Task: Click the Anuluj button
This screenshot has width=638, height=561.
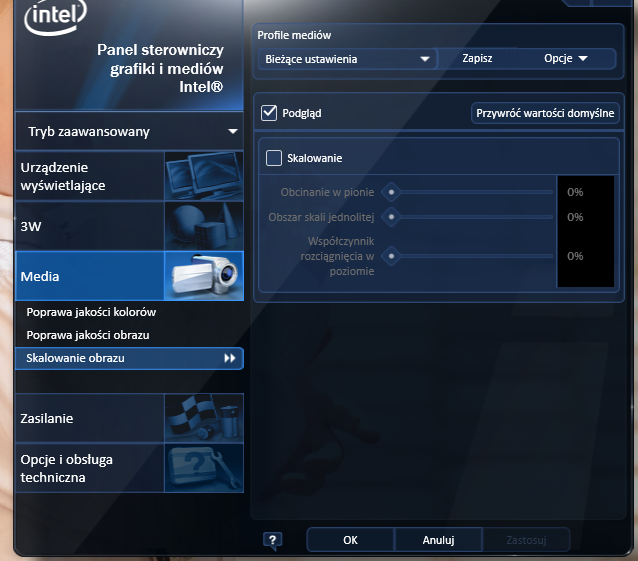Action: click(x=438, y=540)
